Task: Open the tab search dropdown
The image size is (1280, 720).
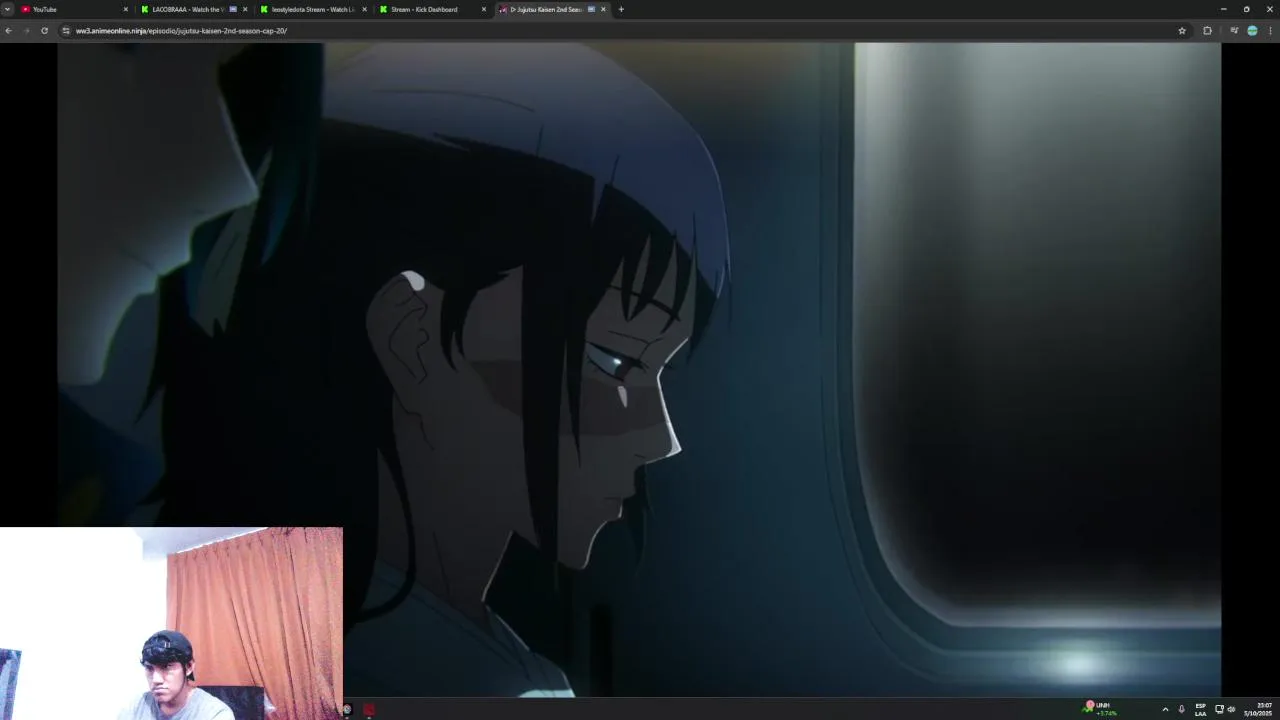Action: 7,9
